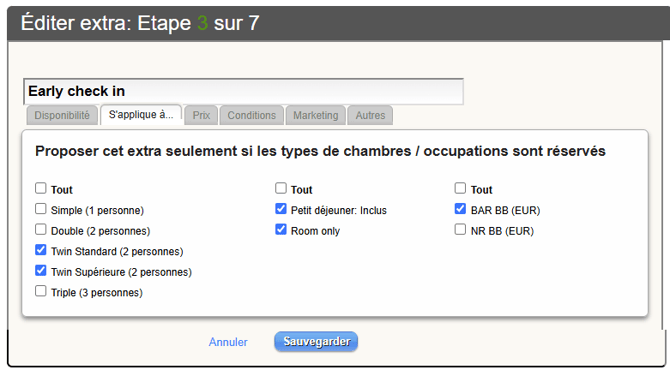The image size is (670, 370).
Task: Go to the Conditions tab
Action: (x=252, y=115)
